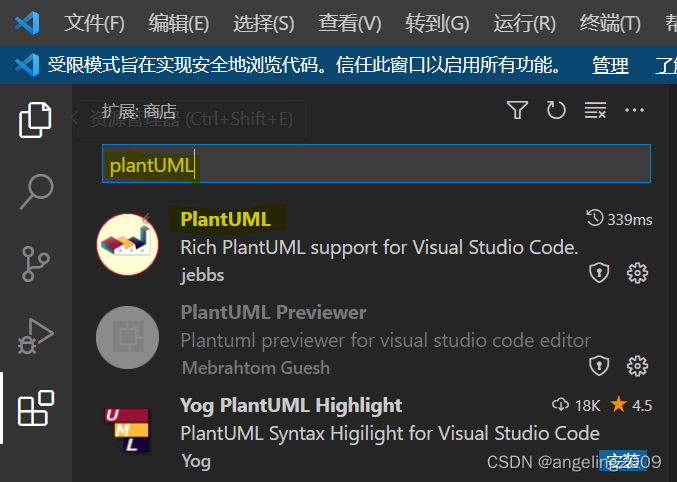Viewport: 677px width, 482px height.
Task: Click the Mebrahtom Guesh publisher name
Action: [x=256, y=368]
